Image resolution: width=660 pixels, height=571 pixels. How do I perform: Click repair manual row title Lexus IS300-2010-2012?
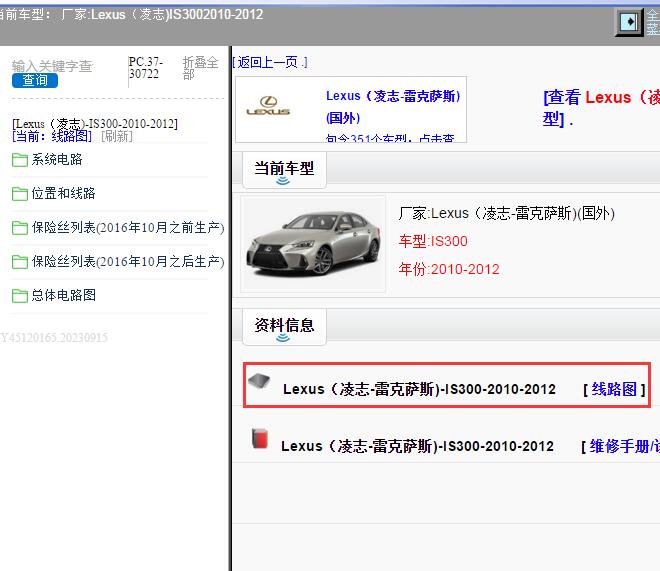(x=417, y=446)
